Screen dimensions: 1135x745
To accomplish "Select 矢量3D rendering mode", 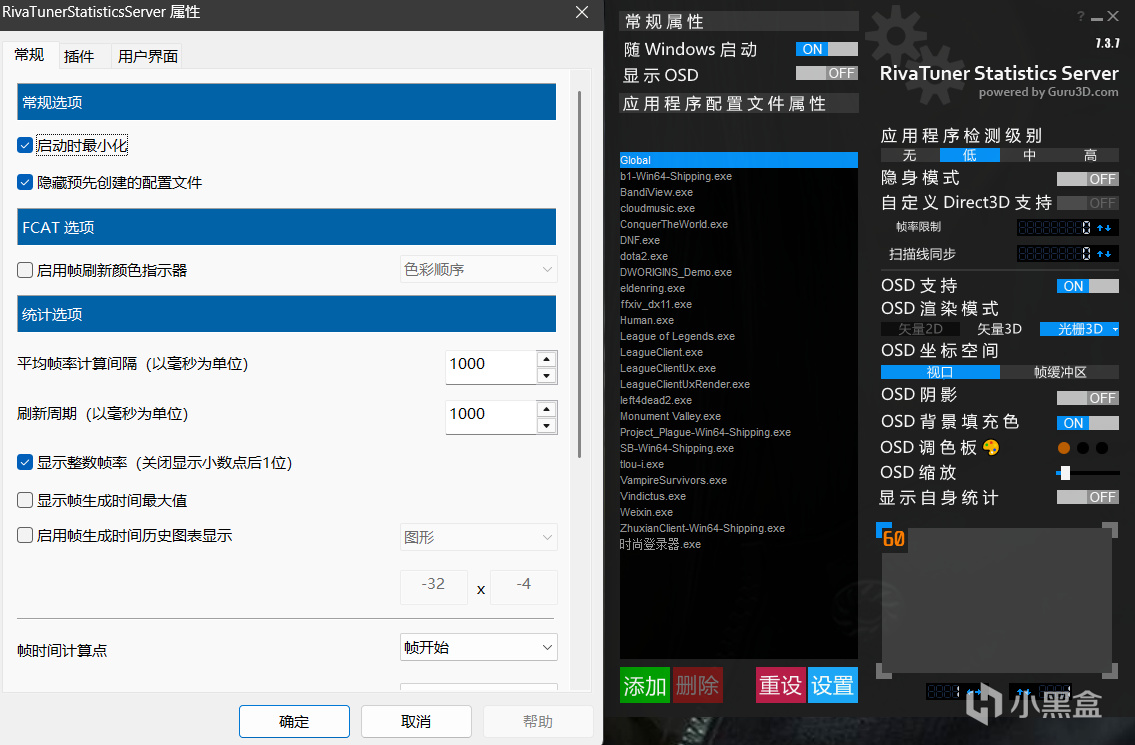I will 1000,329.
